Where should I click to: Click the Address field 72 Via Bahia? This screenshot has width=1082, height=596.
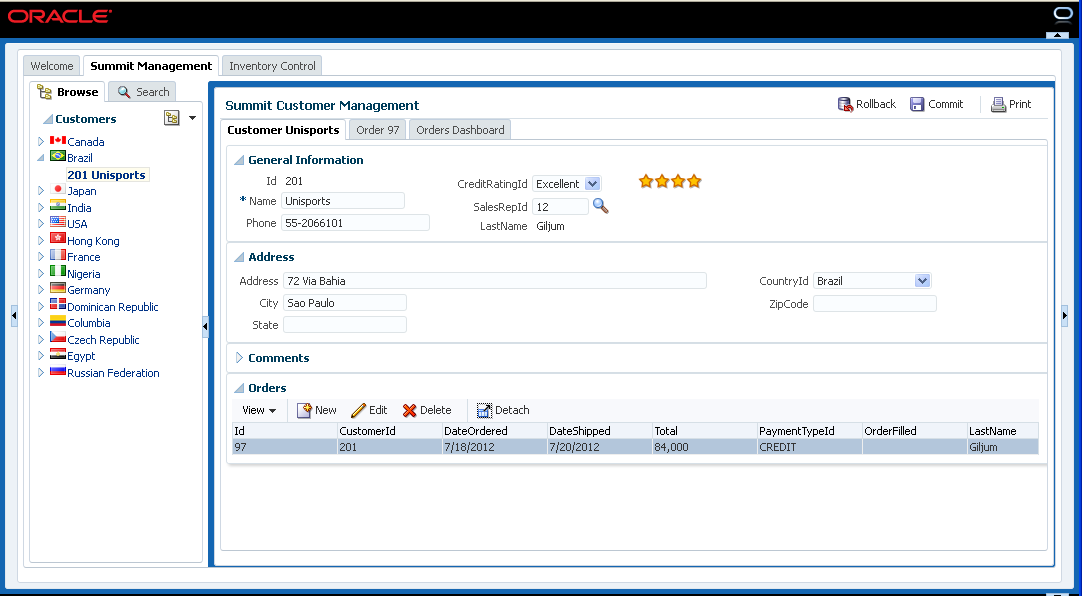coord(494,281)
